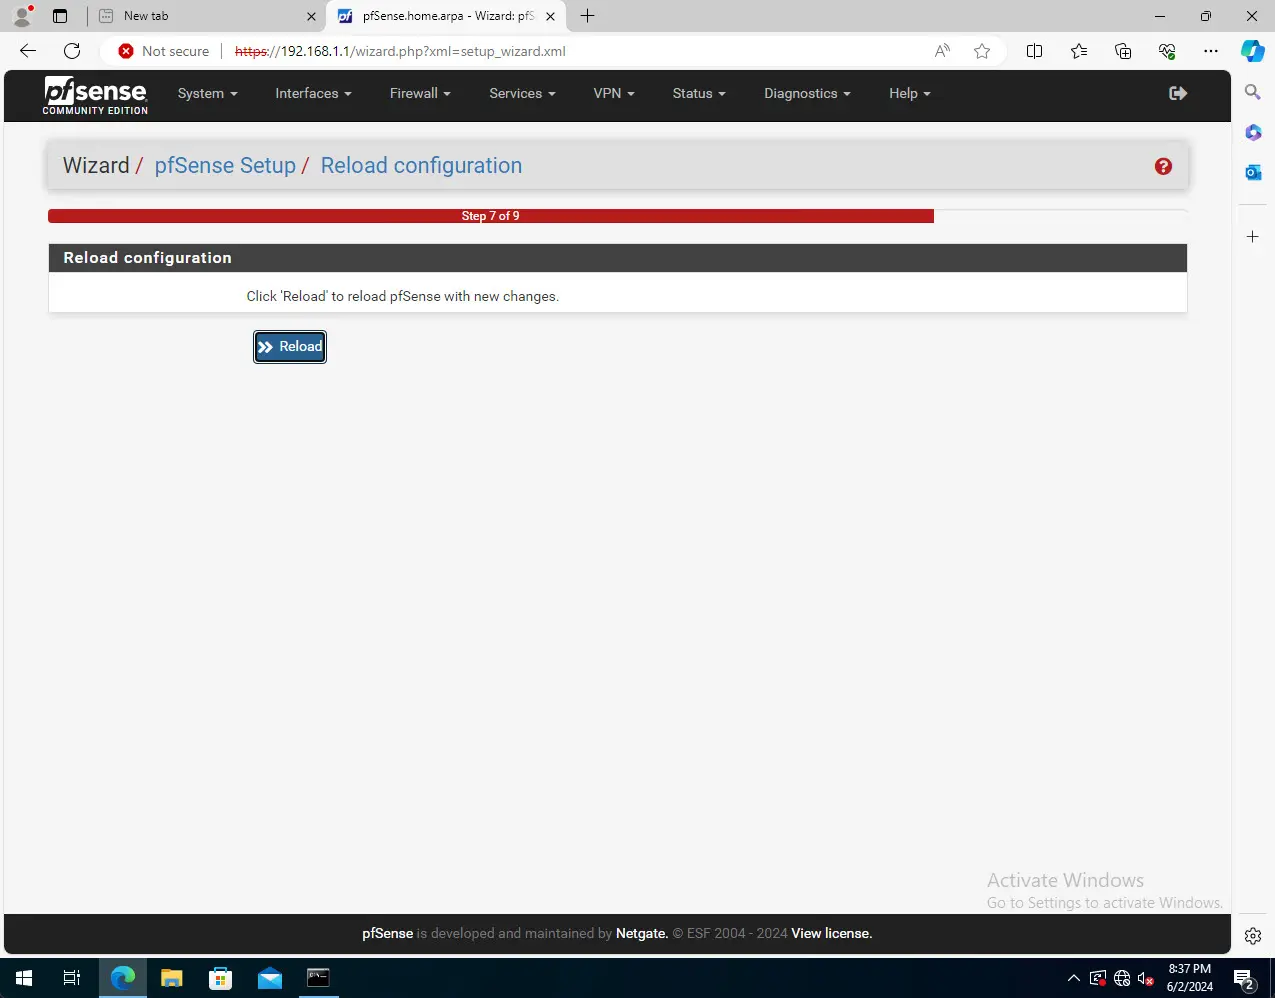Image resolution: width=1275 pixels, height=998 pixels.
Task: Show hidden system tray icons
Action: (x=1074, y=979)
